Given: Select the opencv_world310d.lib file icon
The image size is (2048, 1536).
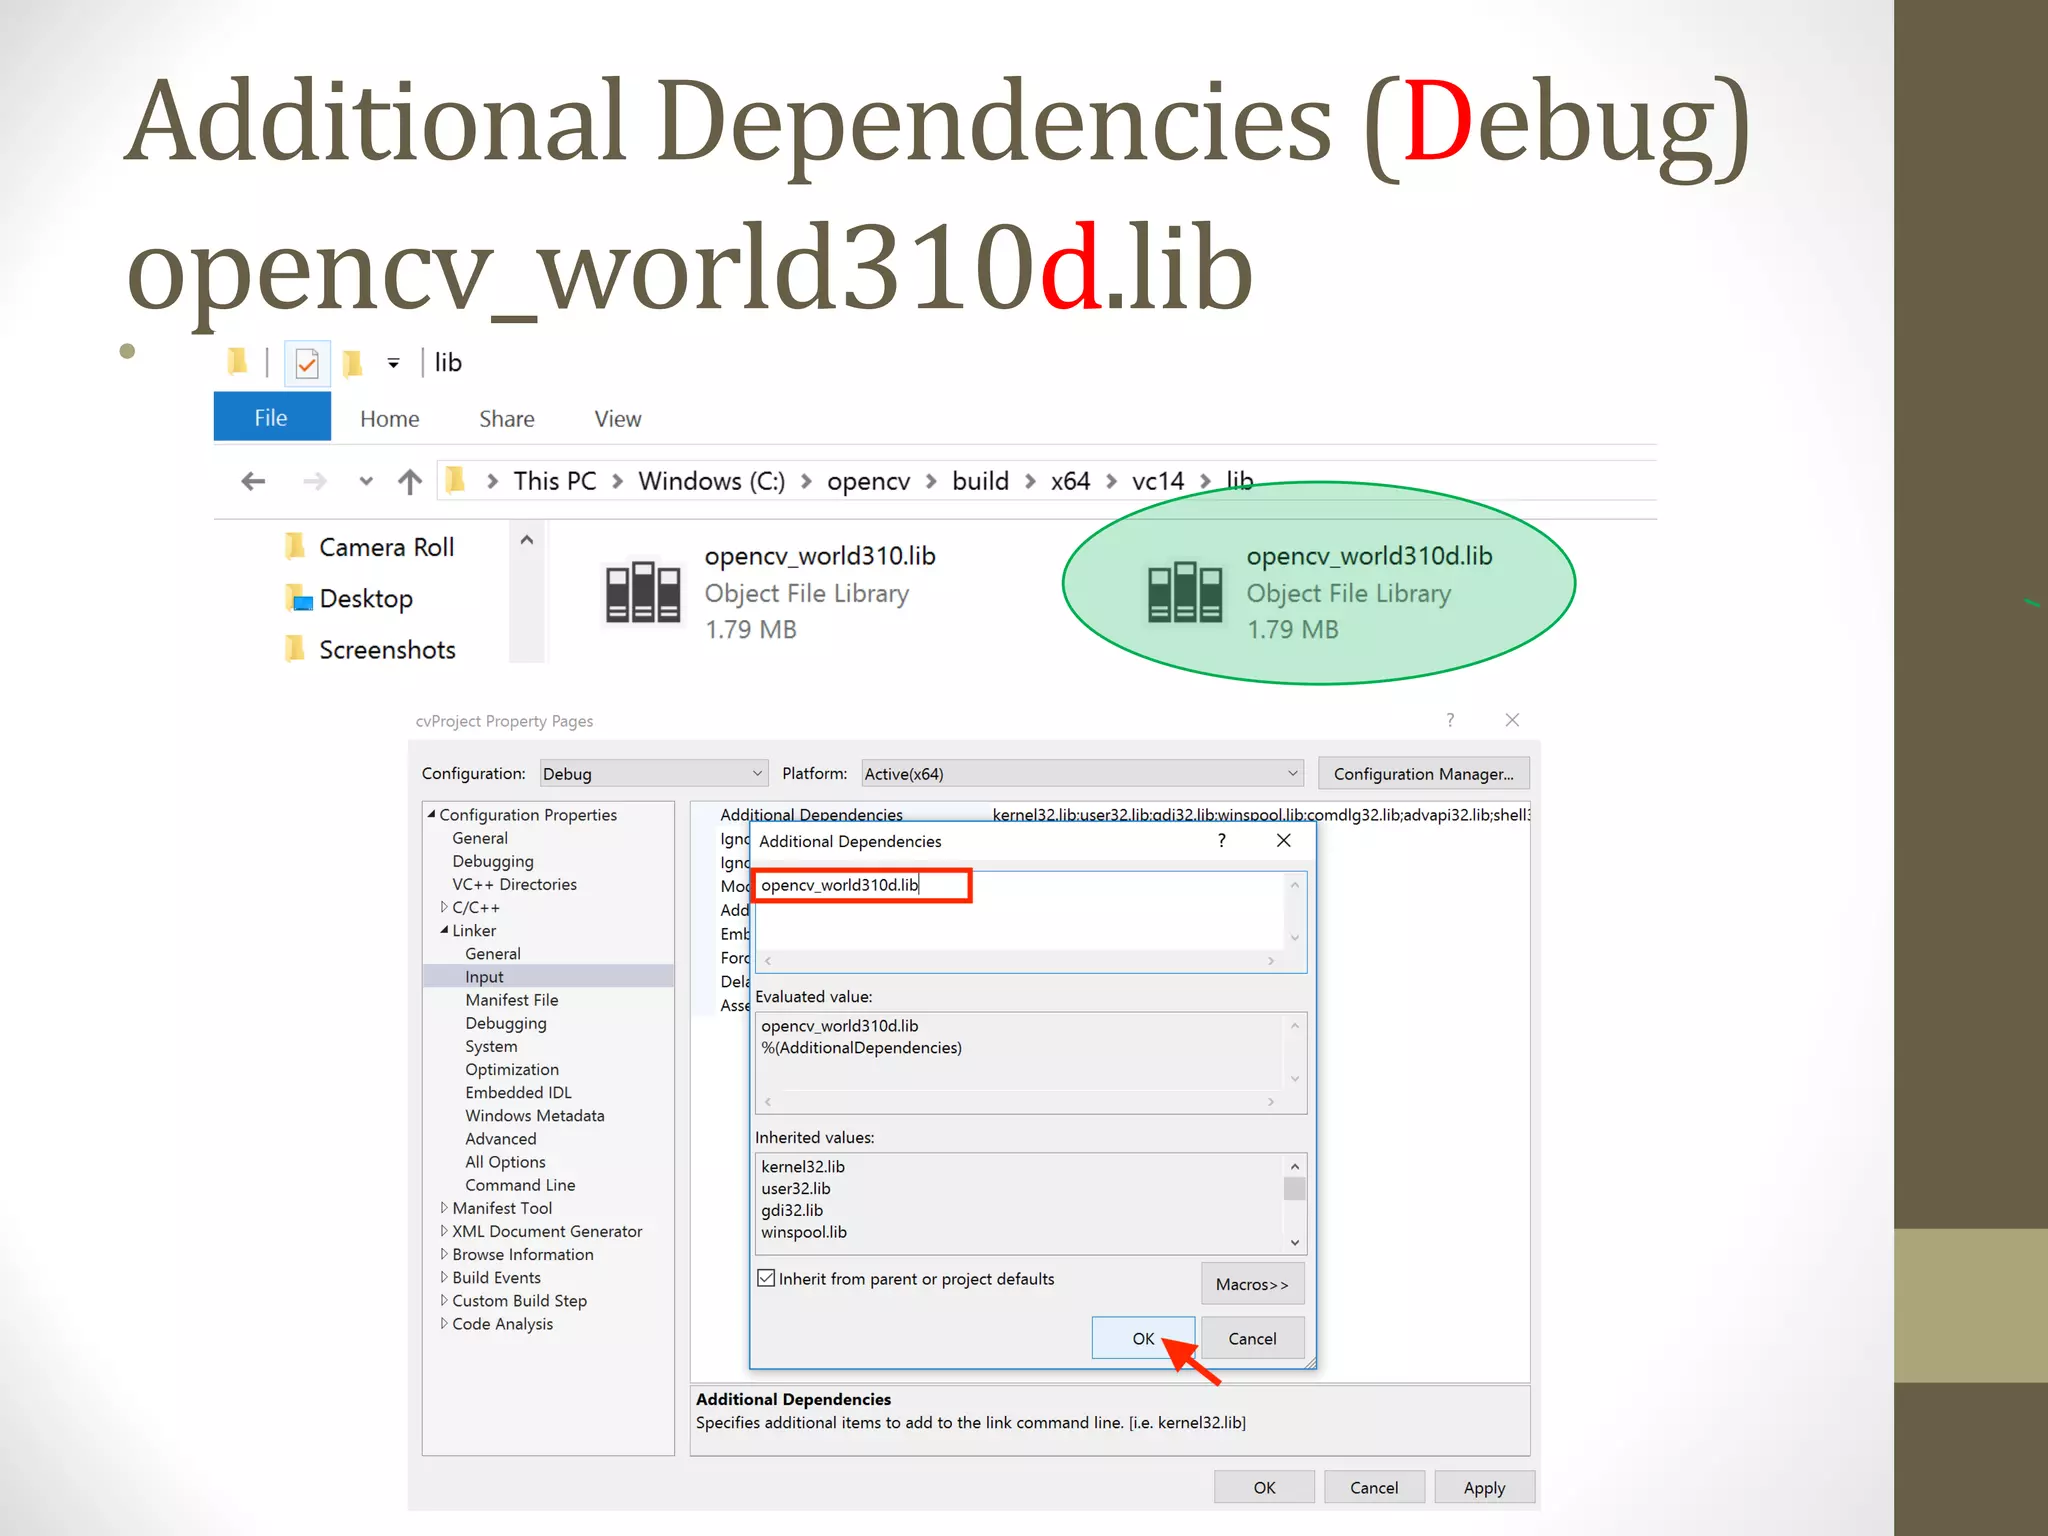Looking at the screenshot, I should (x=1184, y=592).
